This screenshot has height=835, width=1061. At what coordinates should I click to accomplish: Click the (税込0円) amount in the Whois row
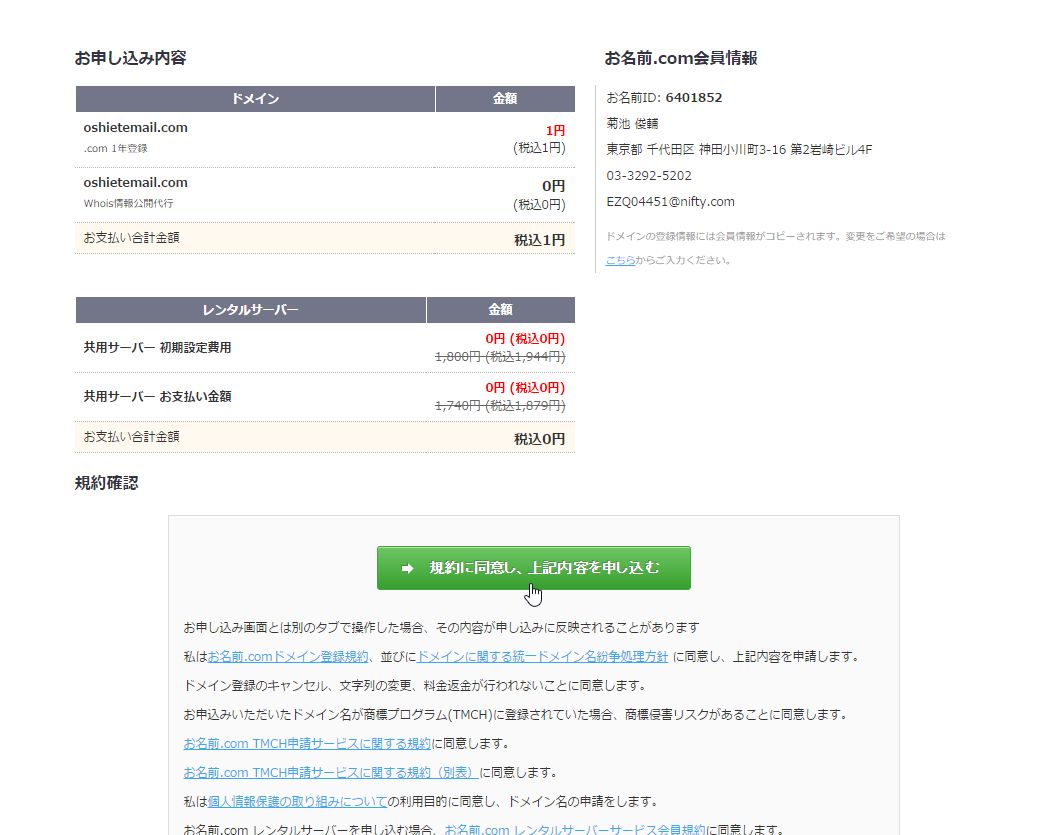(x=539, y=204)
